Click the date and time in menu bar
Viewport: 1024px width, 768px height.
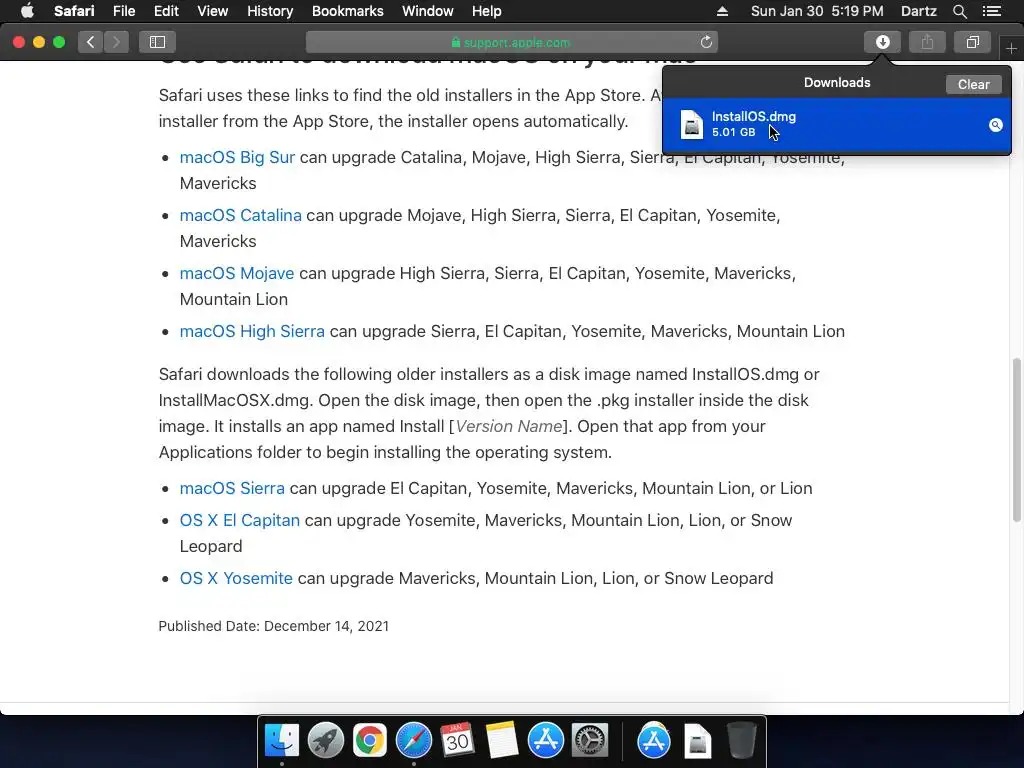pyautogui.click(x=817, y=11)
